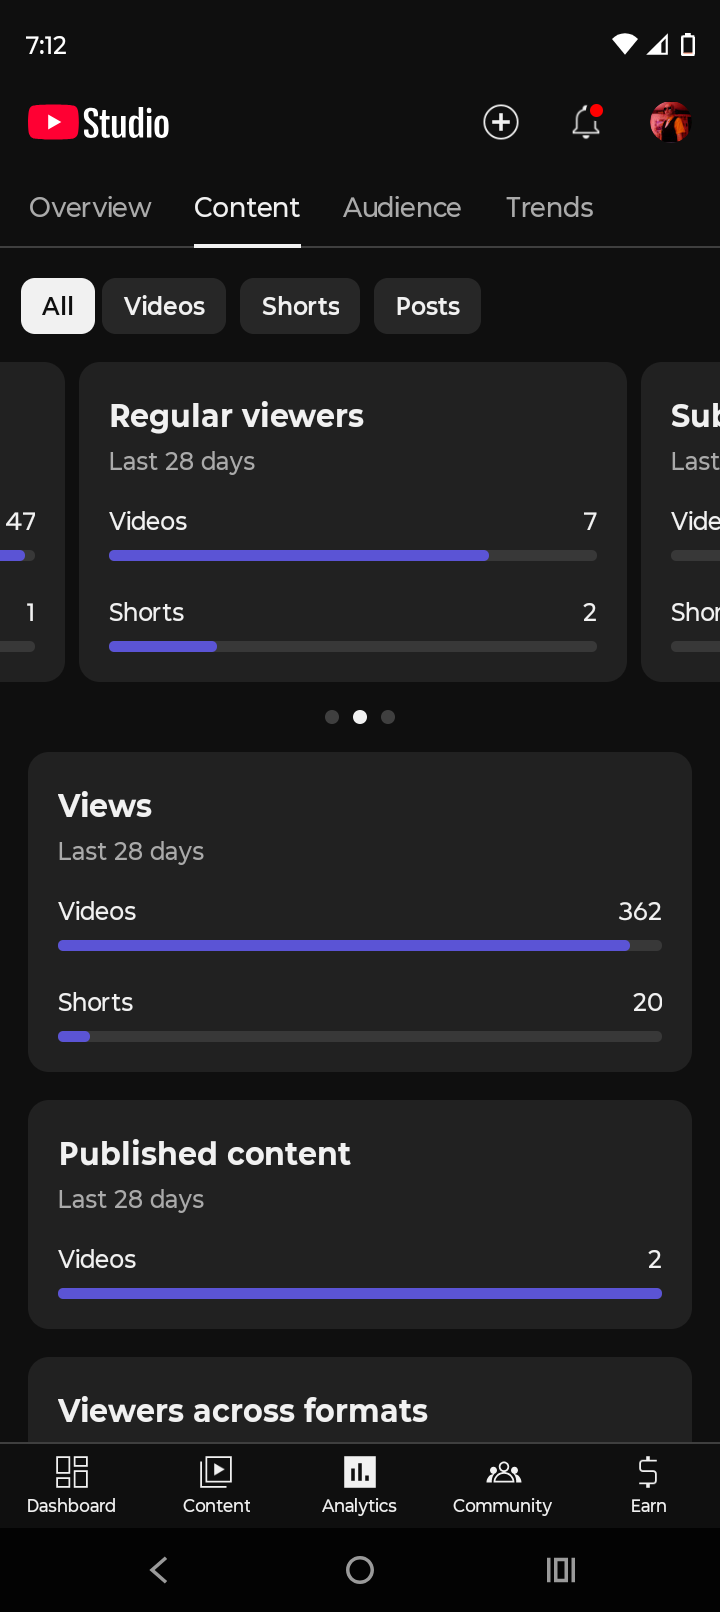
Task: Filter analytics by Posts chip
Action: pyautogui.click(x=427, y=306)
